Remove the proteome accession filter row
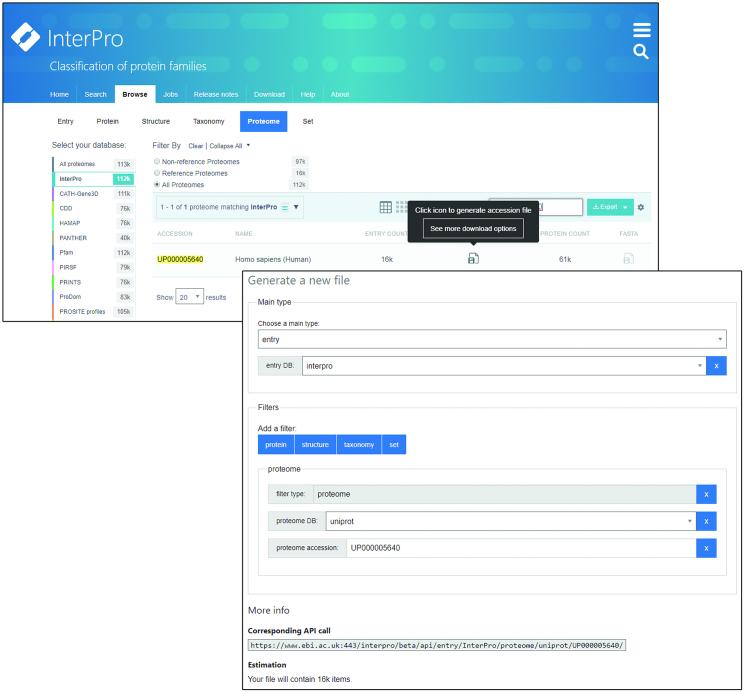The width and height of the screenshot is (745, 693). [706, 548]
